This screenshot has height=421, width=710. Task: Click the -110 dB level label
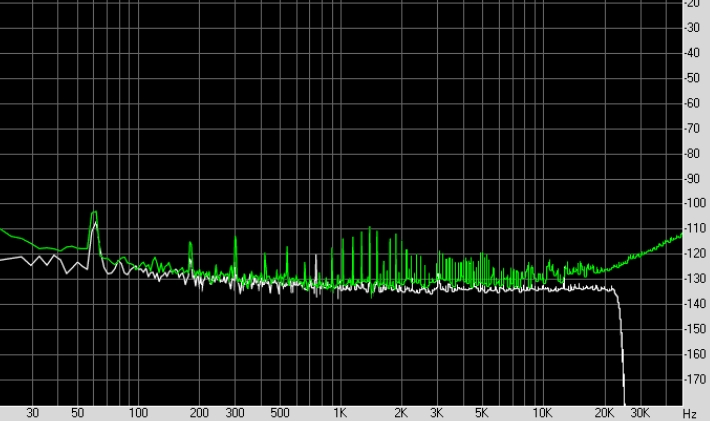click(x=694, y=229)
